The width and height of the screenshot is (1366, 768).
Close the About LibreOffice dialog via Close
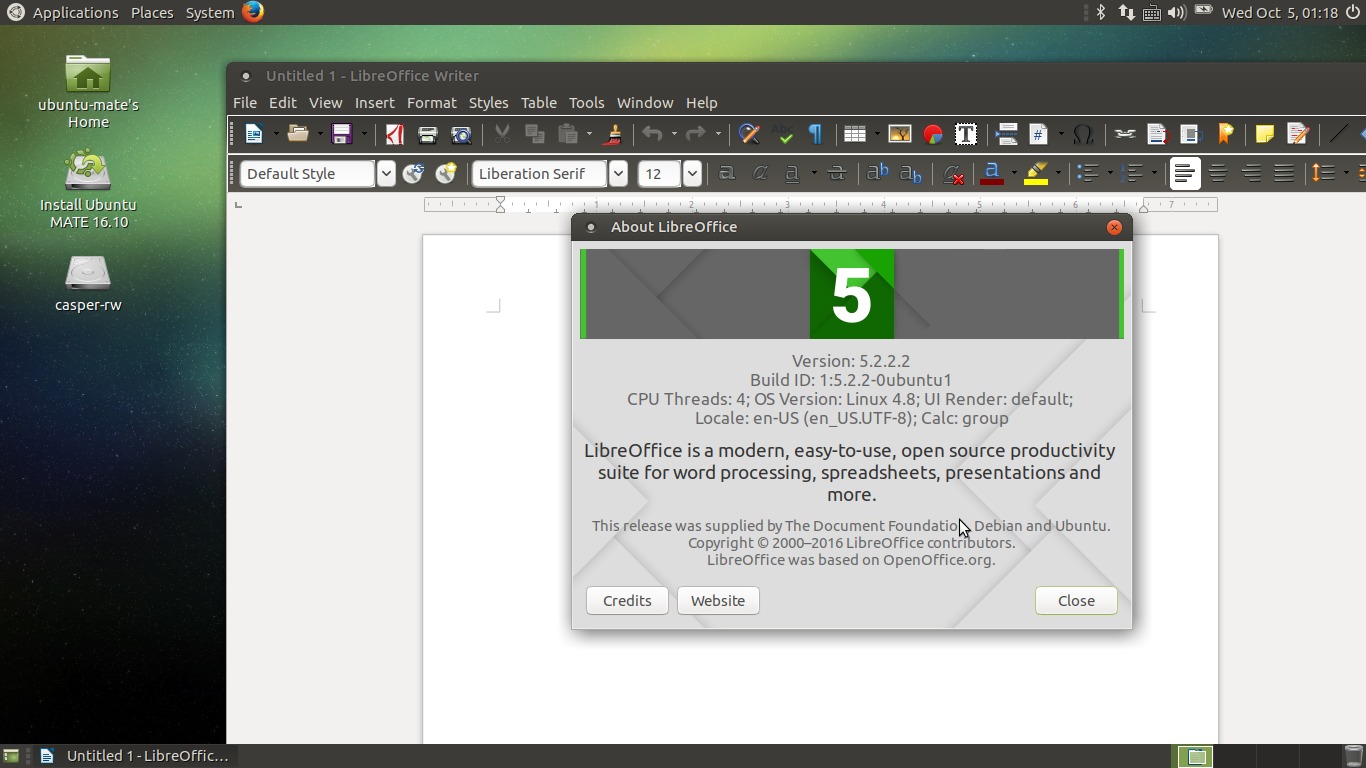click(x=1076, y=600)
